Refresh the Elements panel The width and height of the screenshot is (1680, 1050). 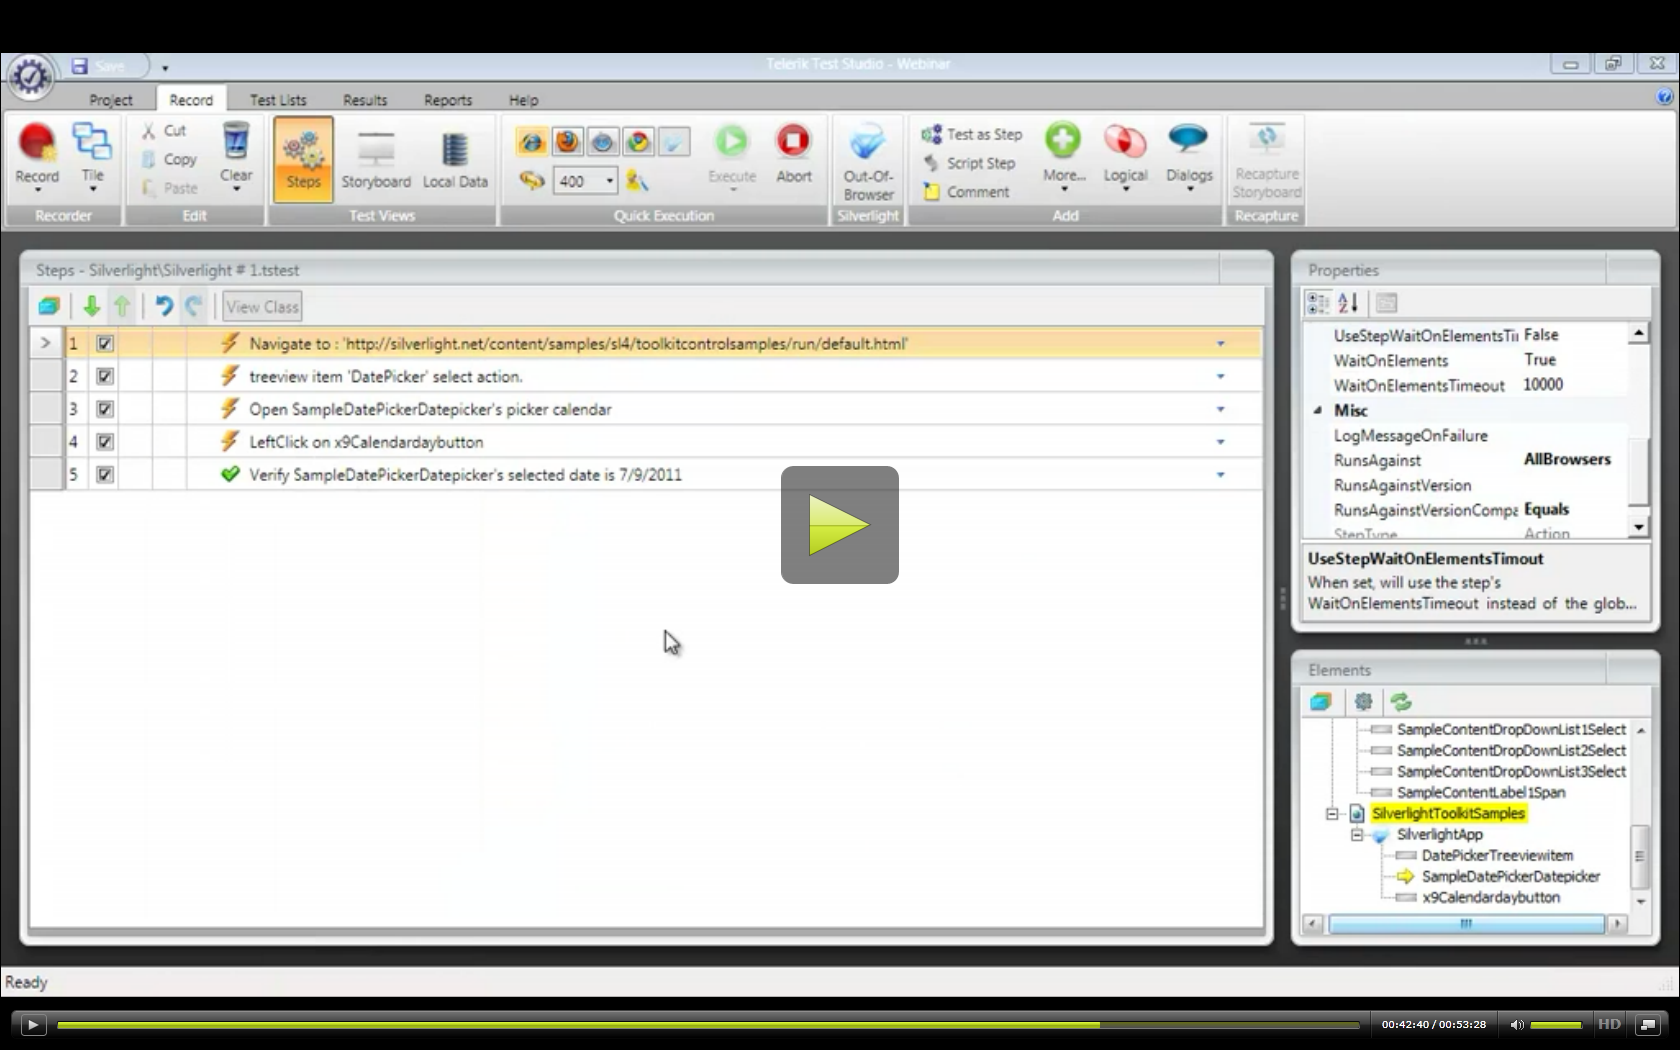(x=1401, y=702)
